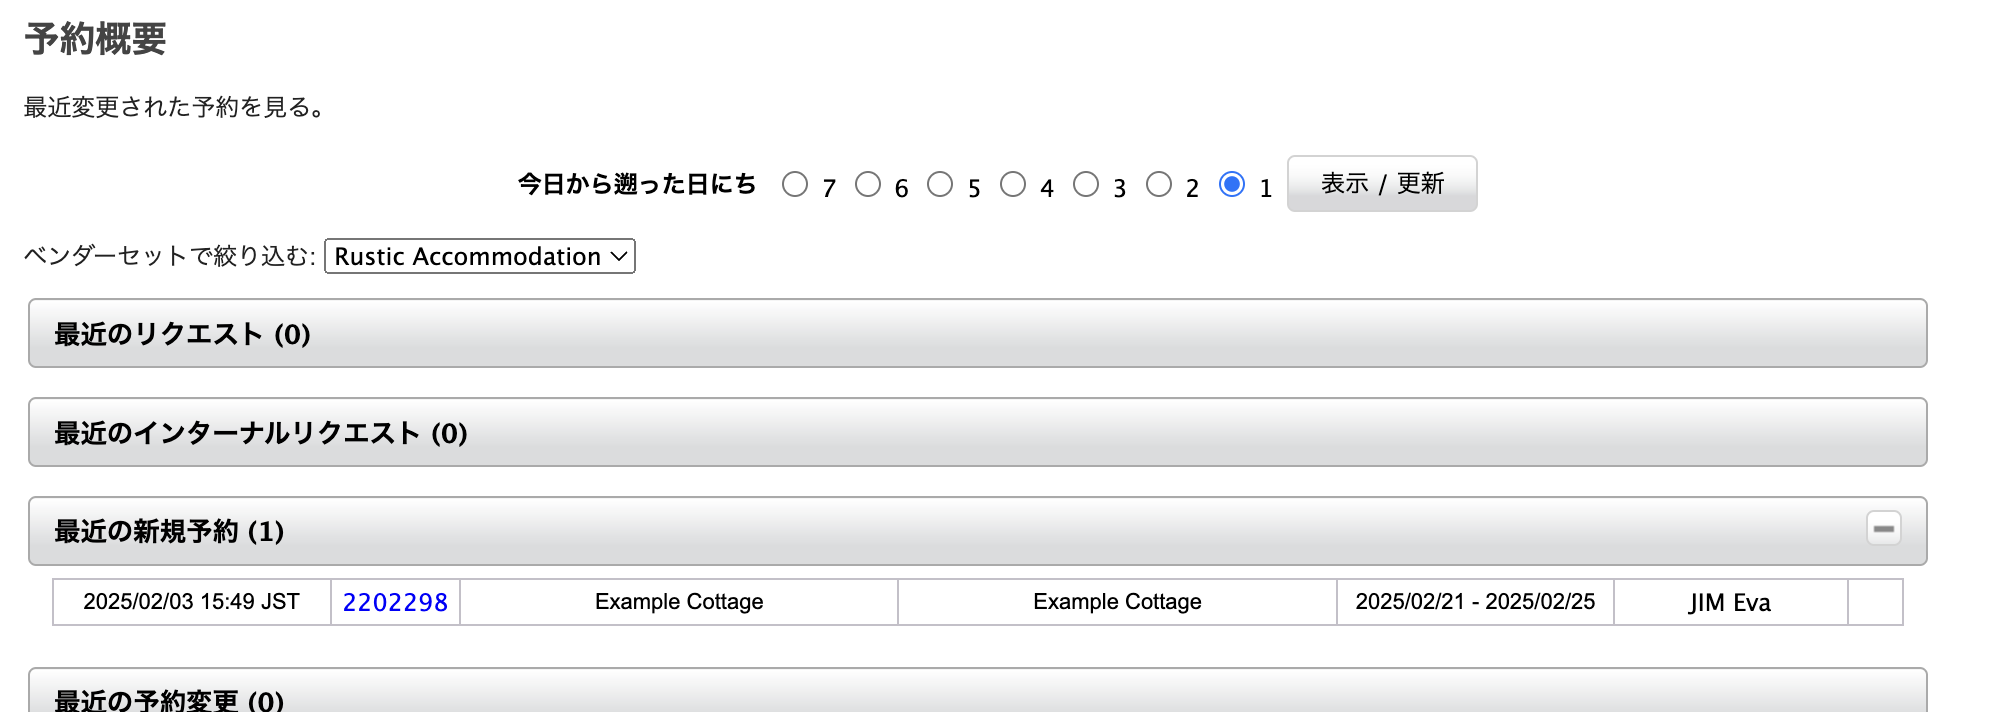Choose the 2 days radio button
This screenshot has height=712, width=1992.
pyautogui.click(x=1159, y=185)
